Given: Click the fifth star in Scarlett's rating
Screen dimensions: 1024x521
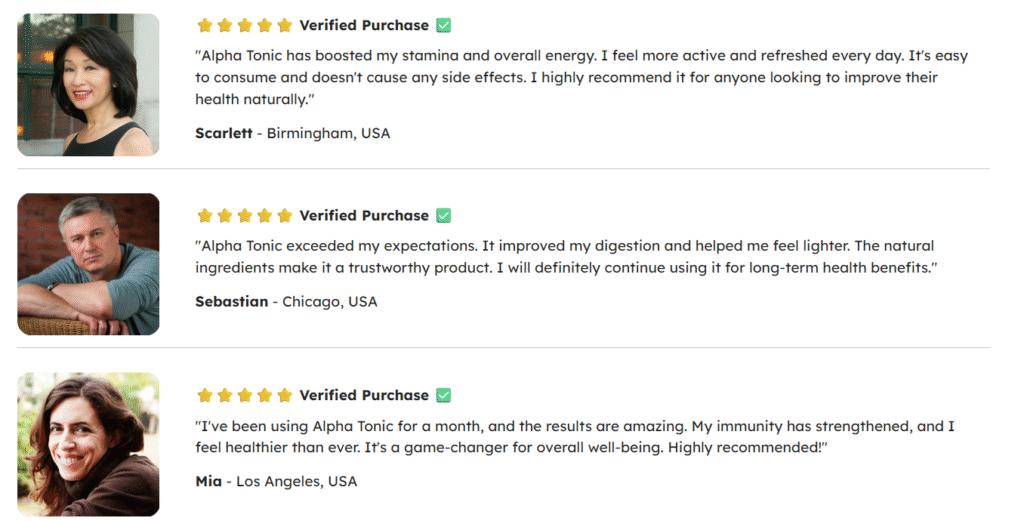Looking at the screenshot, I should 285,25.
